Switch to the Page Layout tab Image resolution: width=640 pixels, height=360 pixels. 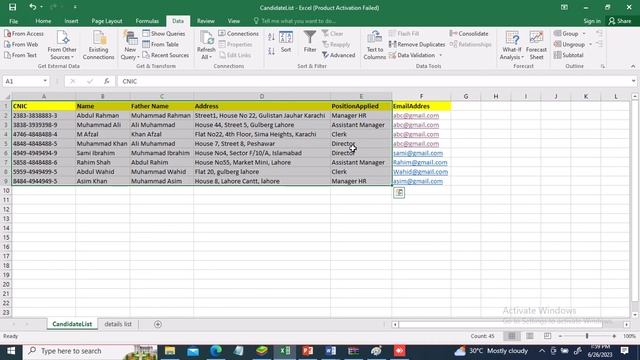coord(107,21)
